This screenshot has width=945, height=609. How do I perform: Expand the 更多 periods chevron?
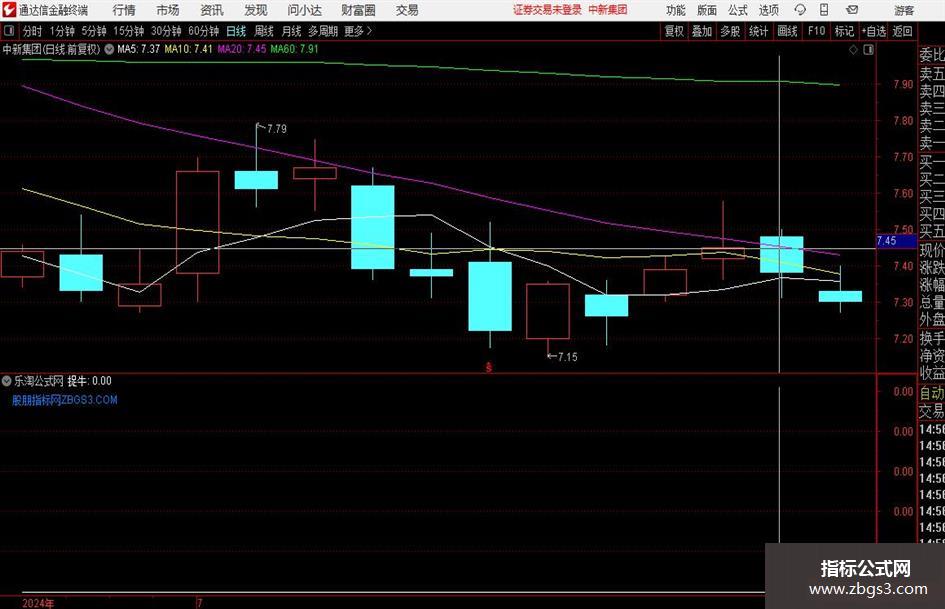[358, 31]
